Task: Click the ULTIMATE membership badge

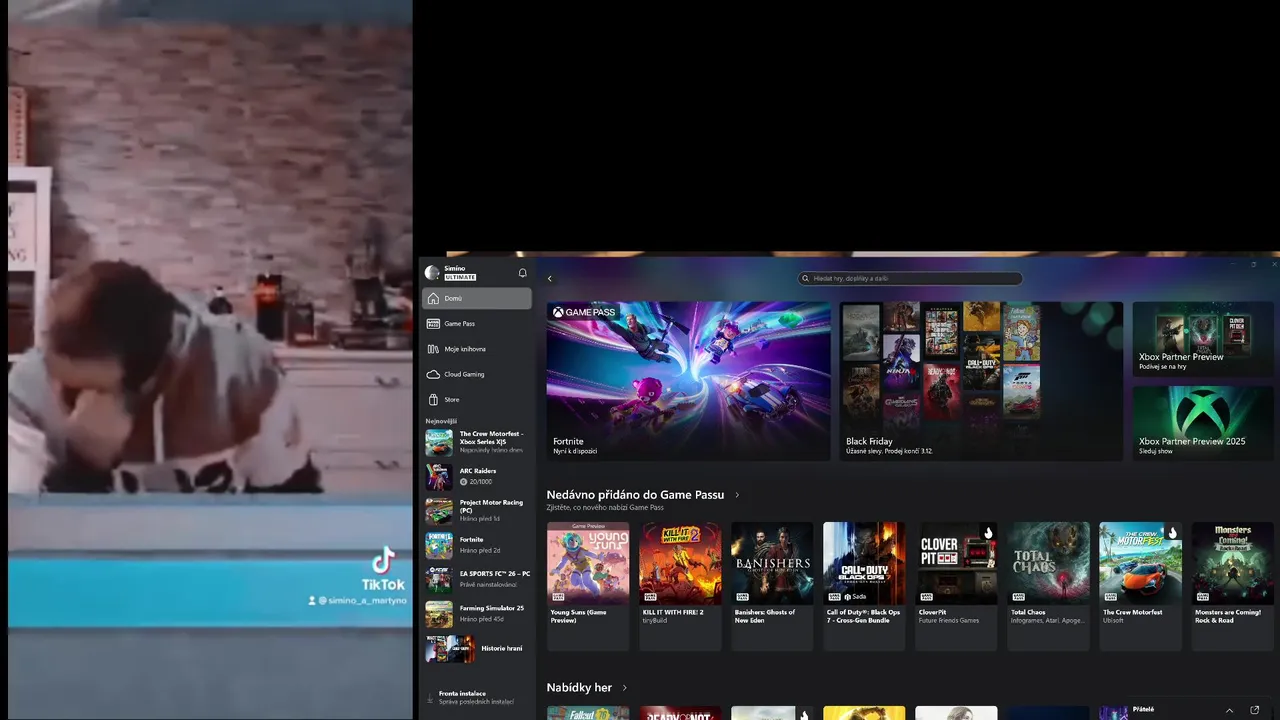Action: tap(460, 277)
